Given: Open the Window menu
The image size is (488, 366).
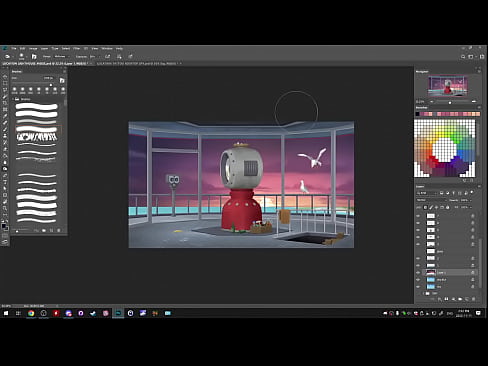Looking at the screenshot, I should point(107,49).
